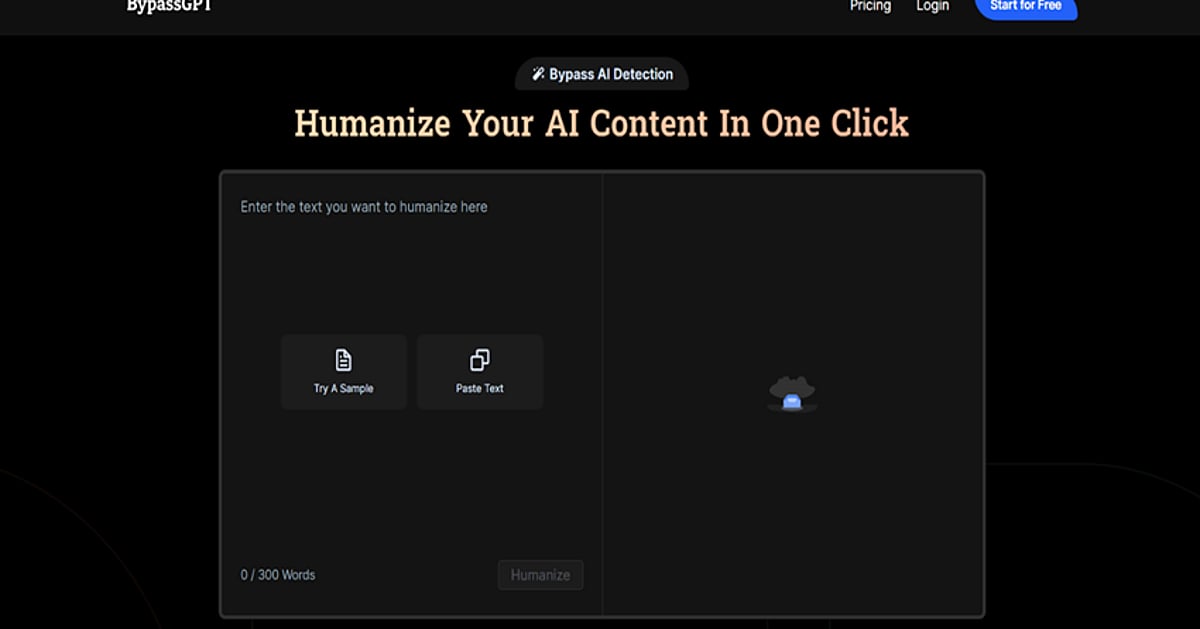Screen dimensions: 1200x629
Task: Click the magic wand icon in the badge
Action: [x=538, y=74]
